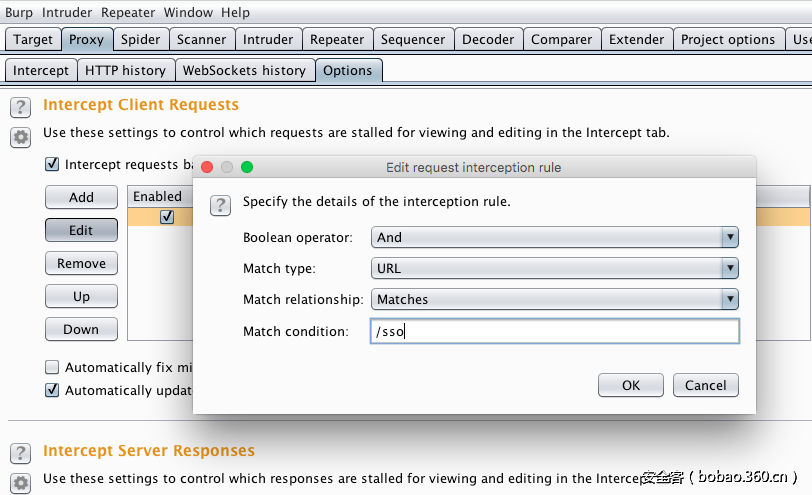Image resolution: width=812 pixels, height=495 pixels.
Task: Open the Intruder main tab
Action: pyautogui.click(x=268, y=40)
